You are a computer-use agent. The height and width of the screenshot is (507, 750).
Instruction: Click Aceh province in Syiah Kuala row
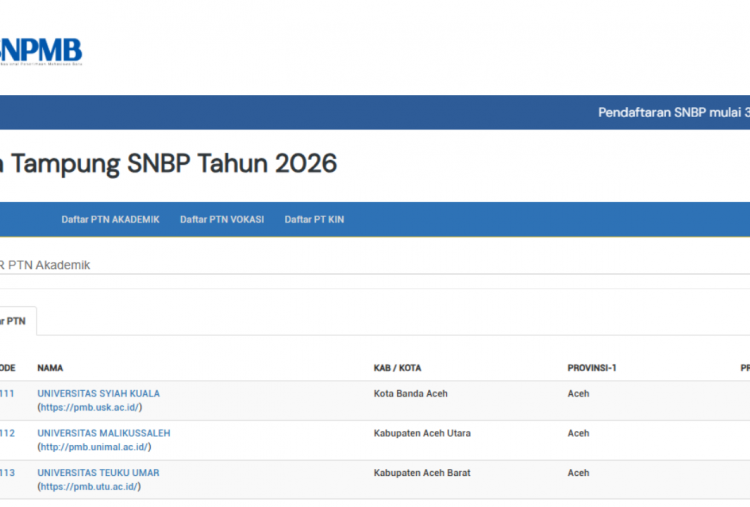click(x=578, y=394)
